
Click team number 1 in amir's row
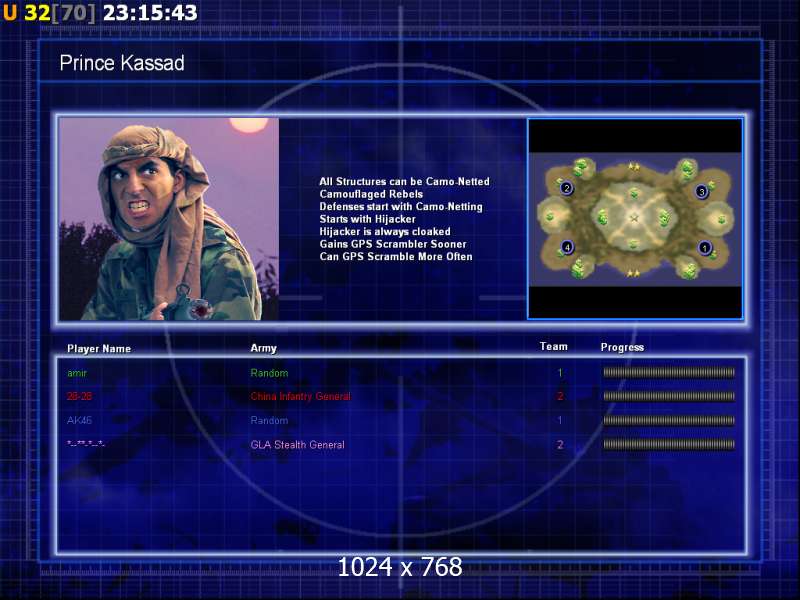[560, 373]
